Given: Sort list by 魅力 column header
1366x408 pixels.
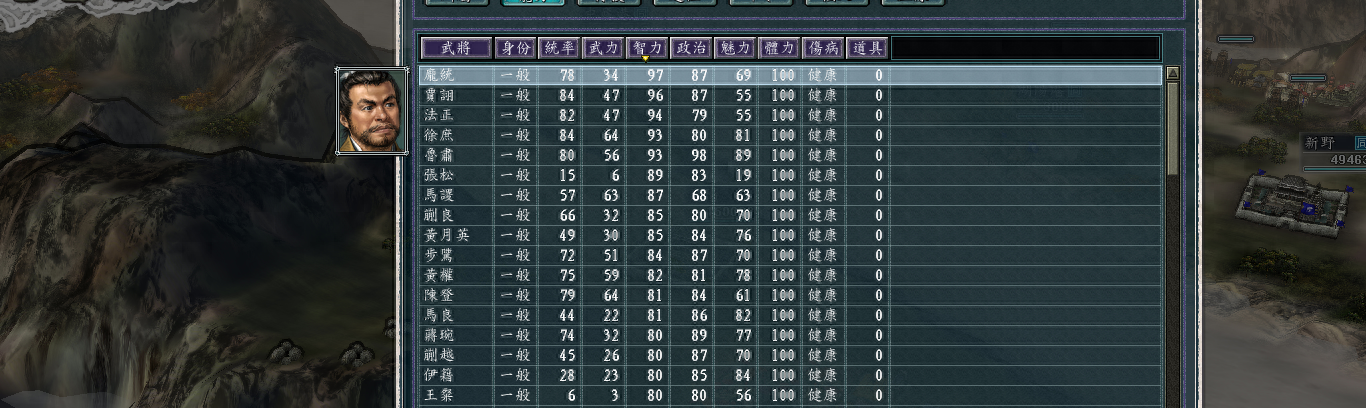Looking at the screenshot, I should click(x=735, y=48).
